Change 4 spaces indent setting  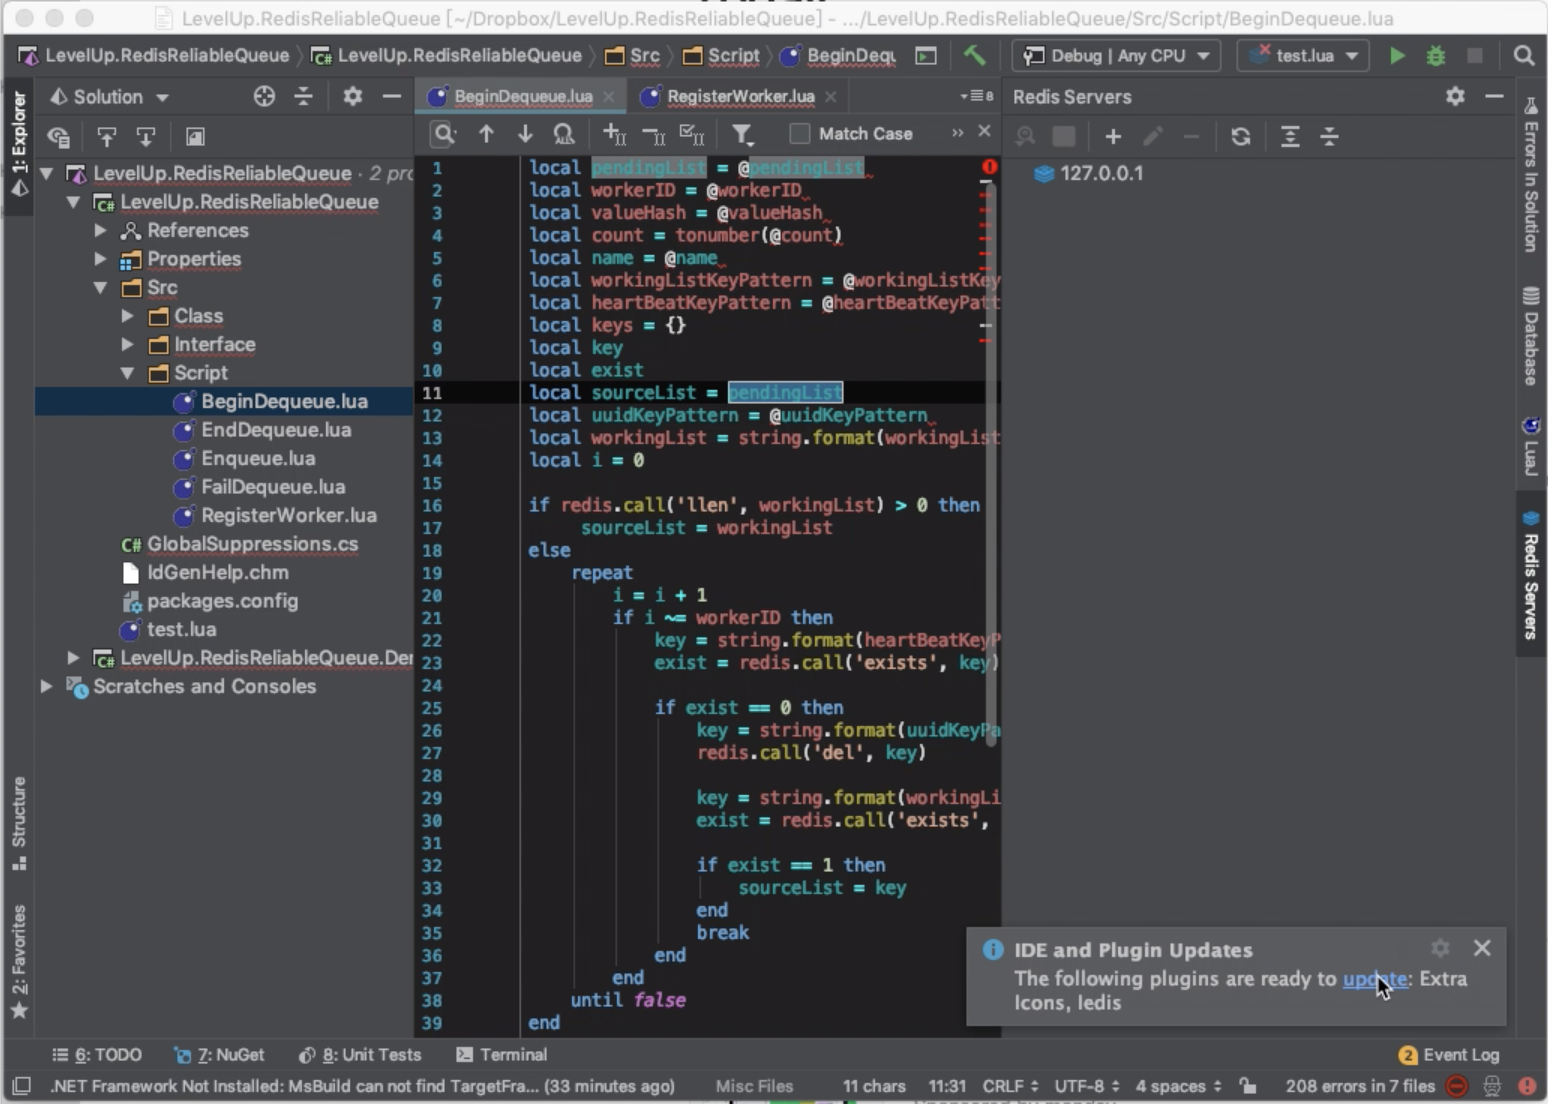(x=1179, y=1086)
